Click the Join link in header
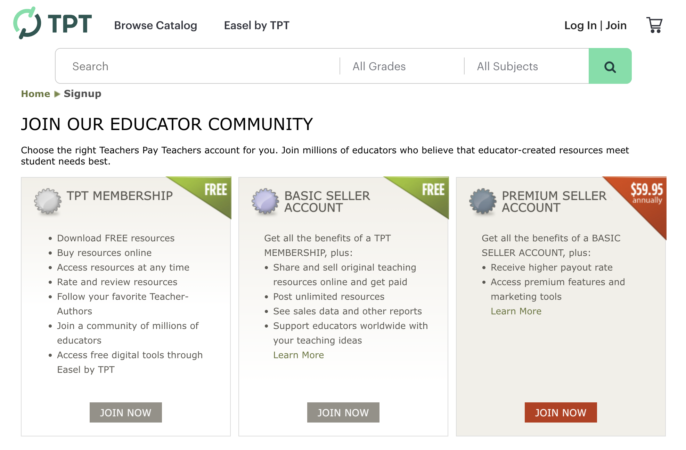This screenshot has height=450, width=686. (616, 25)
